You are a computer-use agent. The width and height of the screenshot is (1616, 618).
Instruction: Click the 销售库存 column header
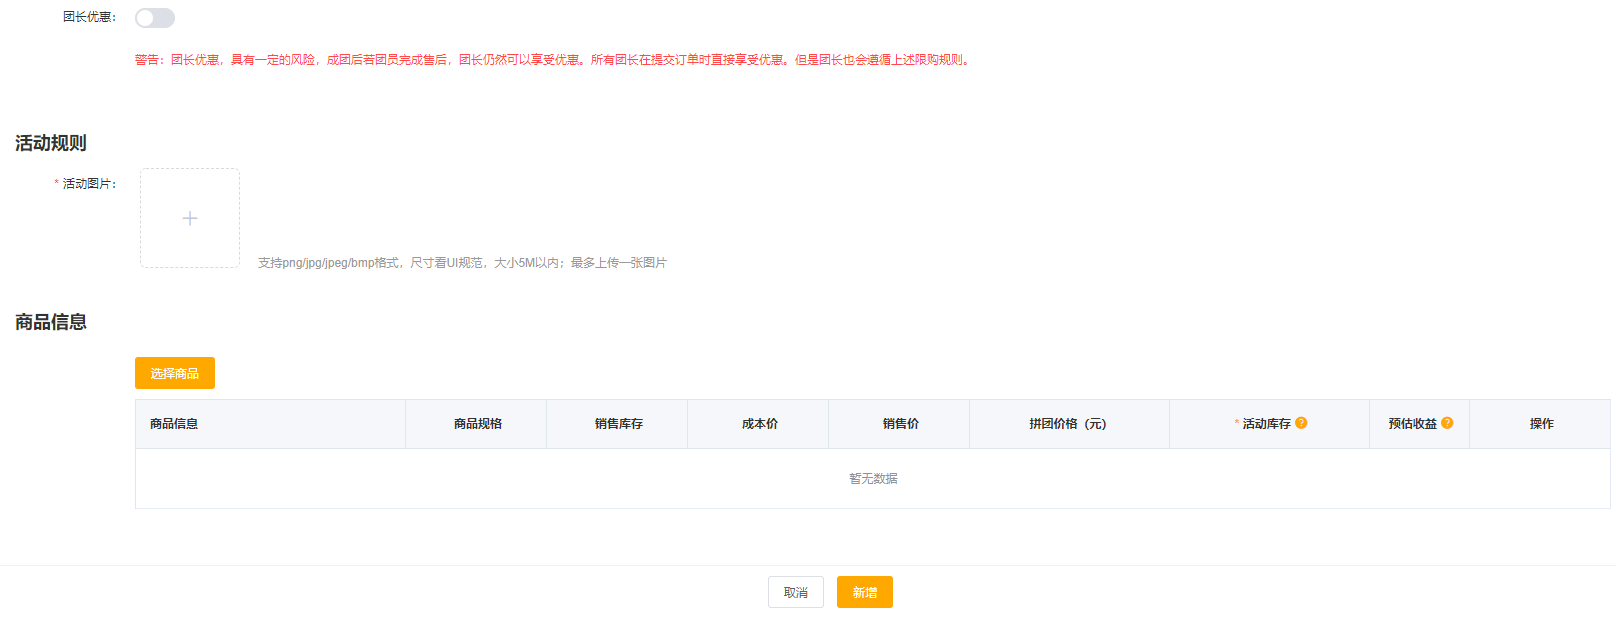click(x=618, y=424)
